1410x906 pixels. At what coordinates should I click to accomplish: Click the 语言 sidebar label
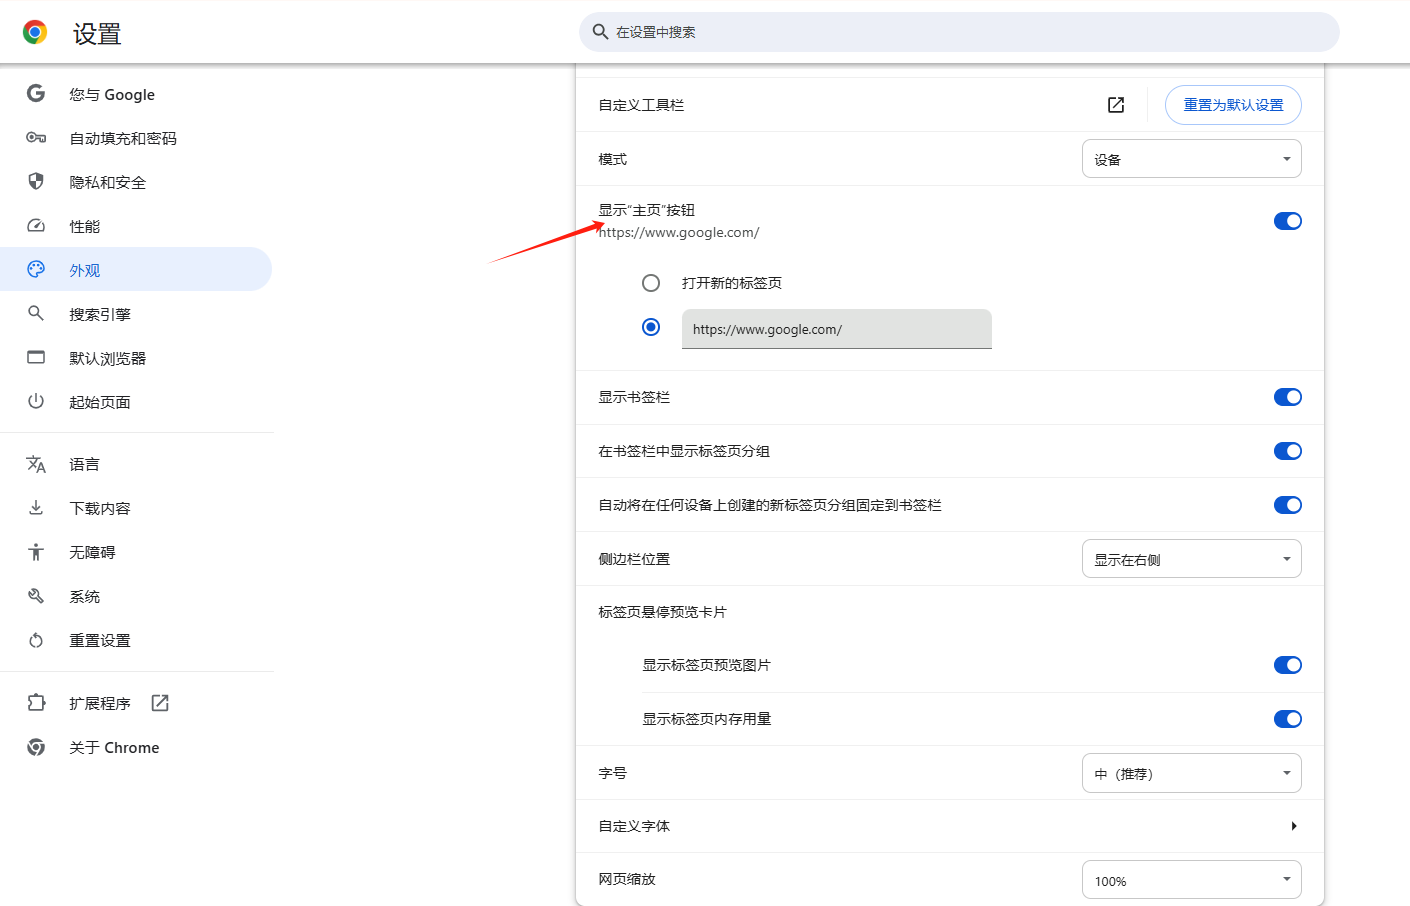(85, 464)
